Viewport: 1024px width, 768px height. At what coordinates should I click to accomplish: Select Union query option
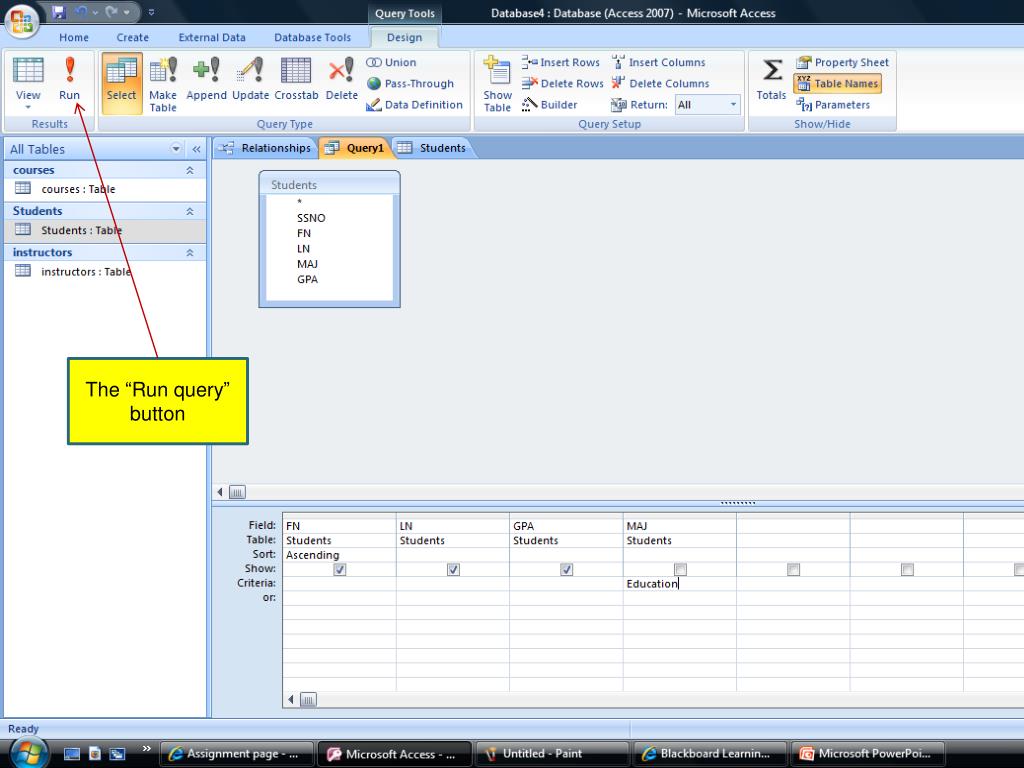(x=391, y=62)
